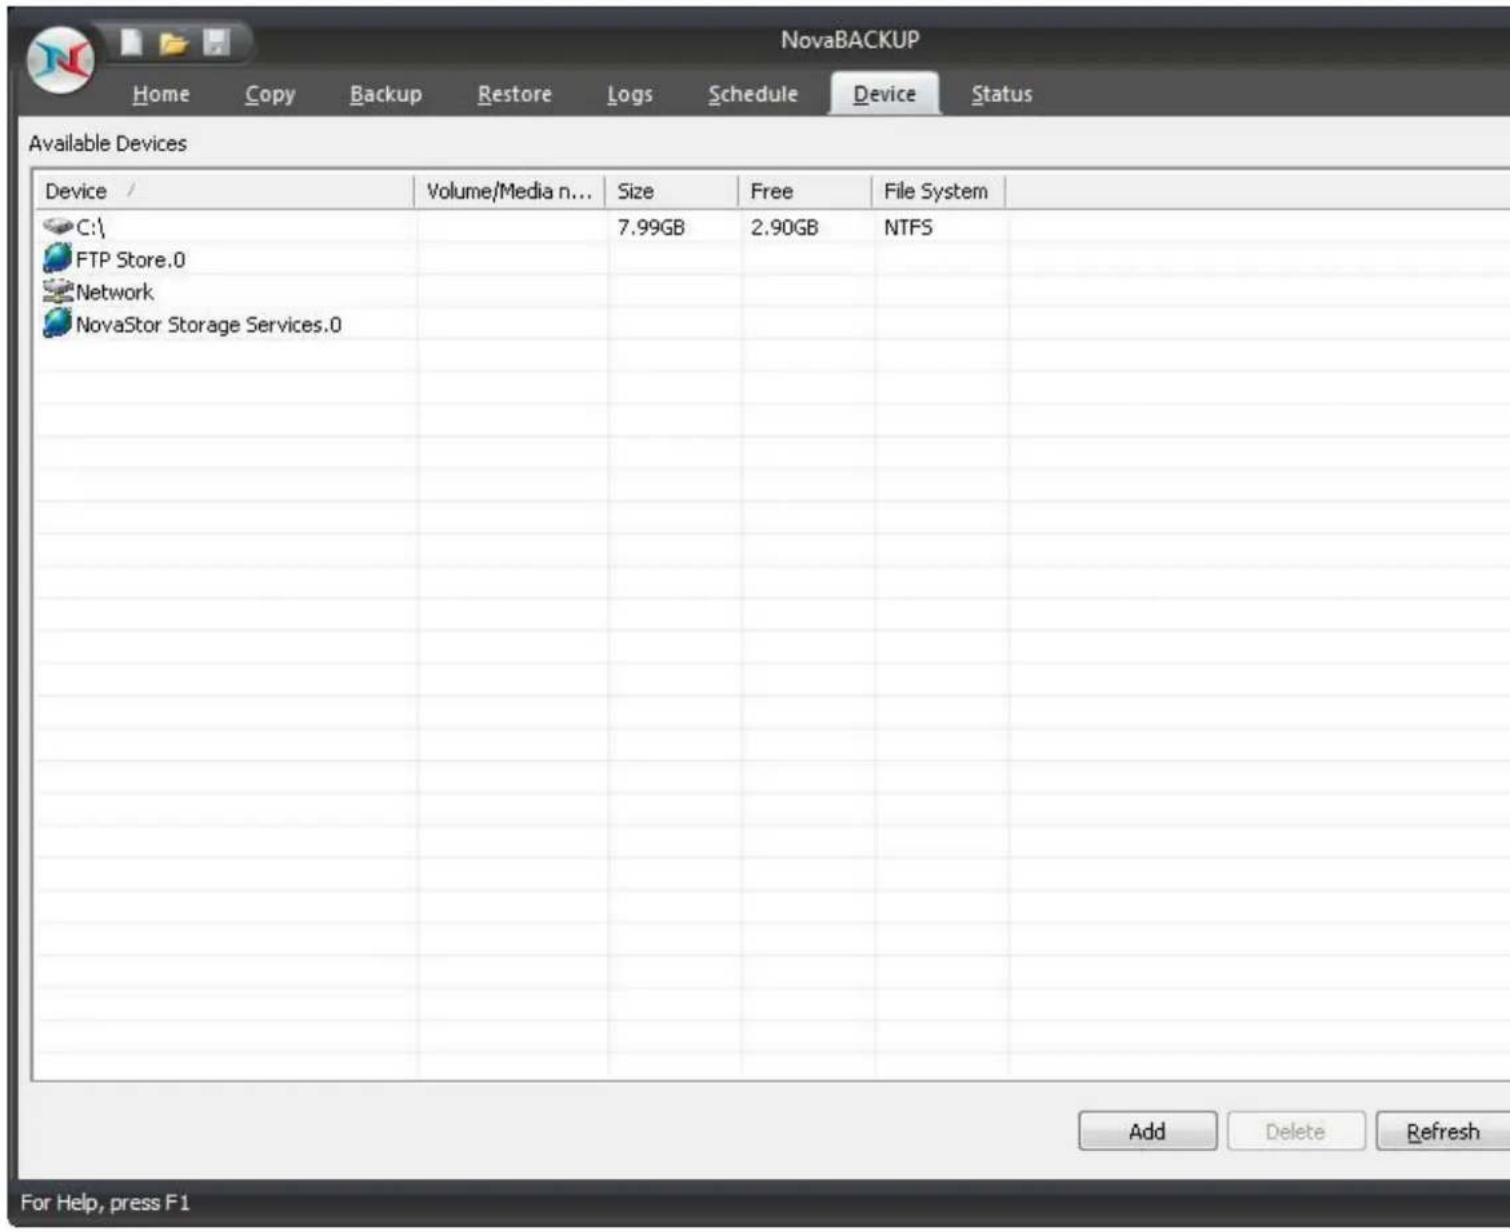Click the 'NTFS' file system cell
Image resolution: width=1512 pixels, height=1232 pixels.
click(x=908, y=228)
